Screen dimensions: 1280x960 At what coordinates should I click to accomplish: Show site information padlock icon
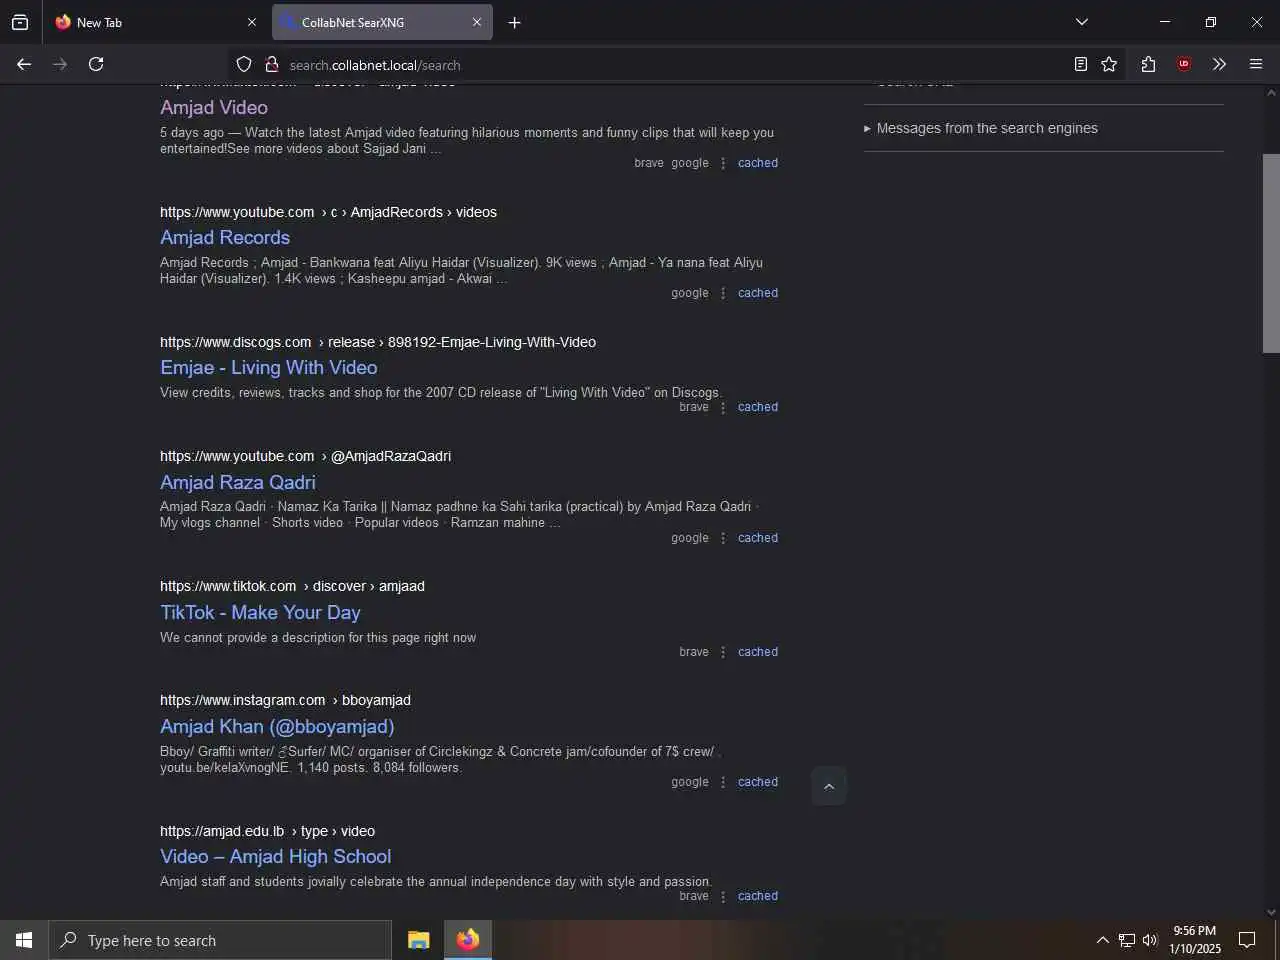pyautogui.click(x=271, y=64)
